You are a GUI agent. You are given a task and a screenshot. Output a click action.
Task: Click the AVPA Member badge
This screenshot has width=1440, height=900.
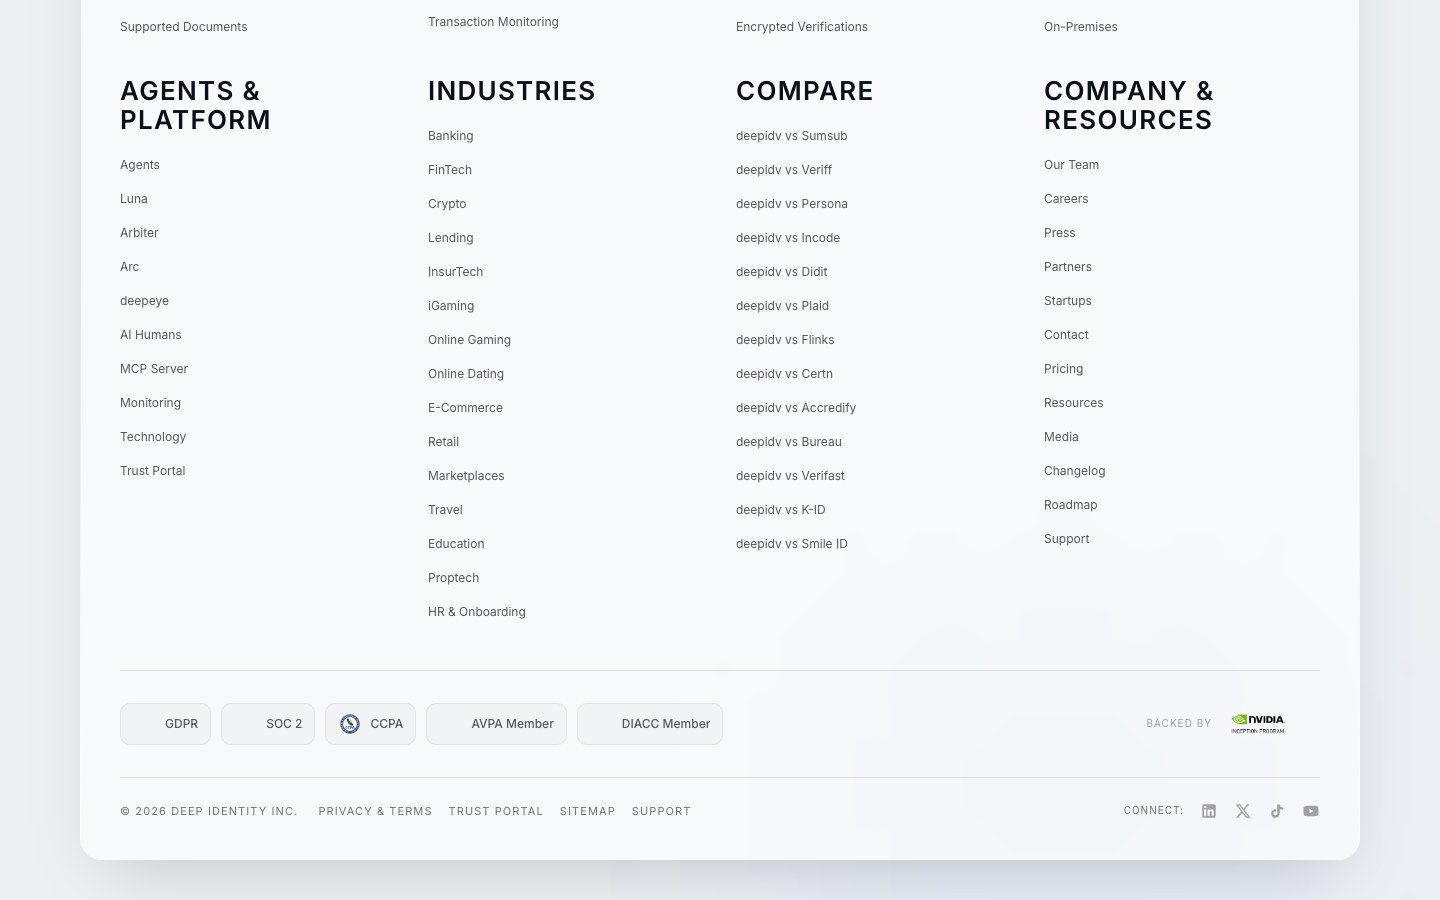pos(496,724)
